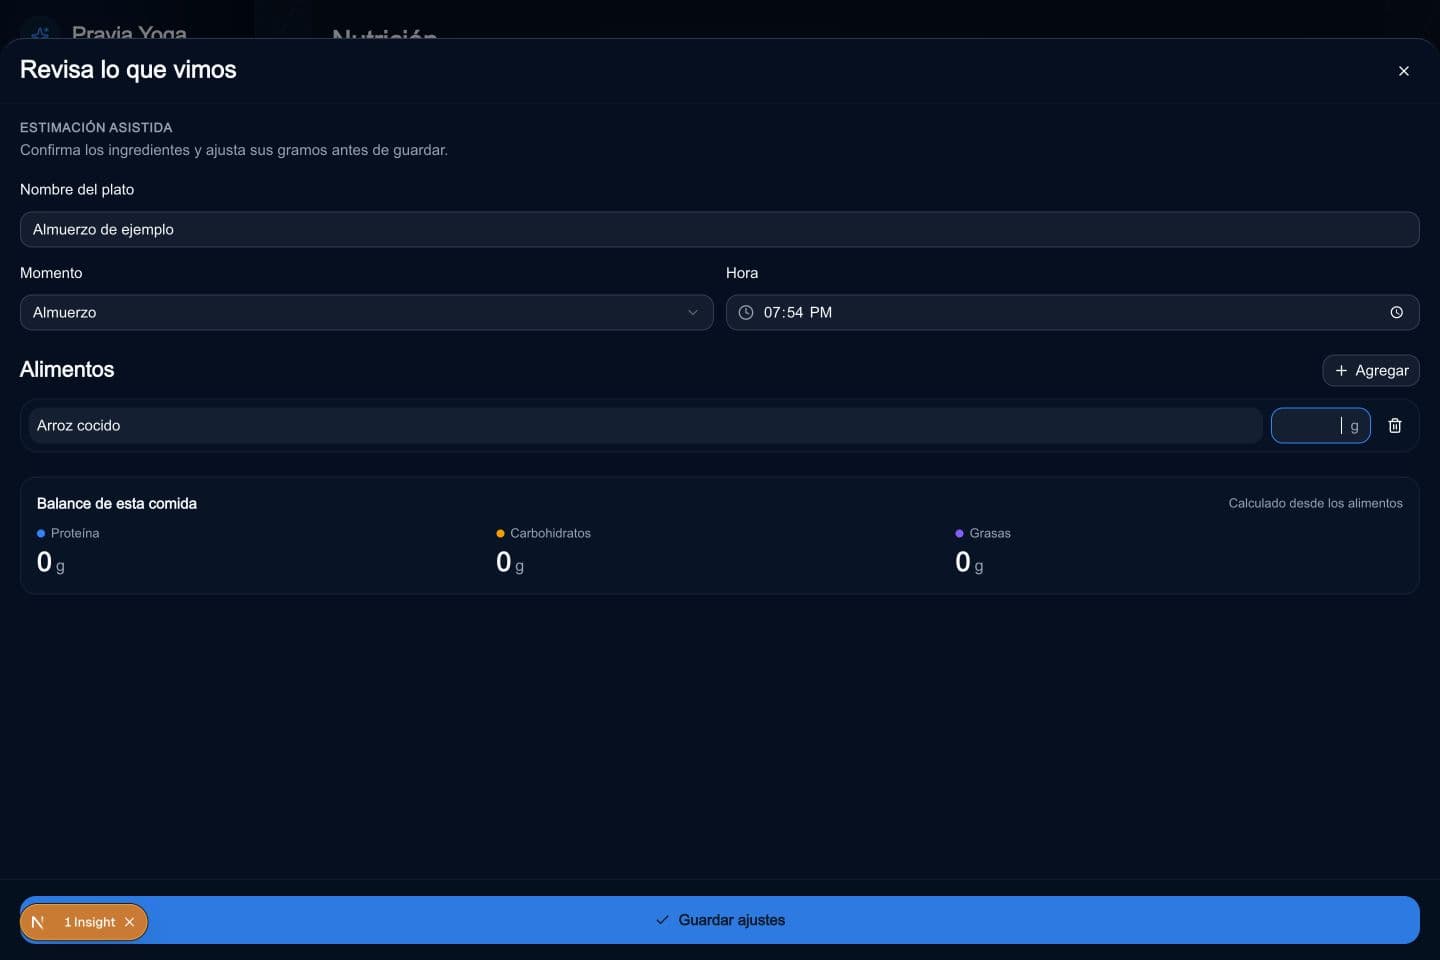
Task: Click the Proteína label
Action: click(75, 533)
